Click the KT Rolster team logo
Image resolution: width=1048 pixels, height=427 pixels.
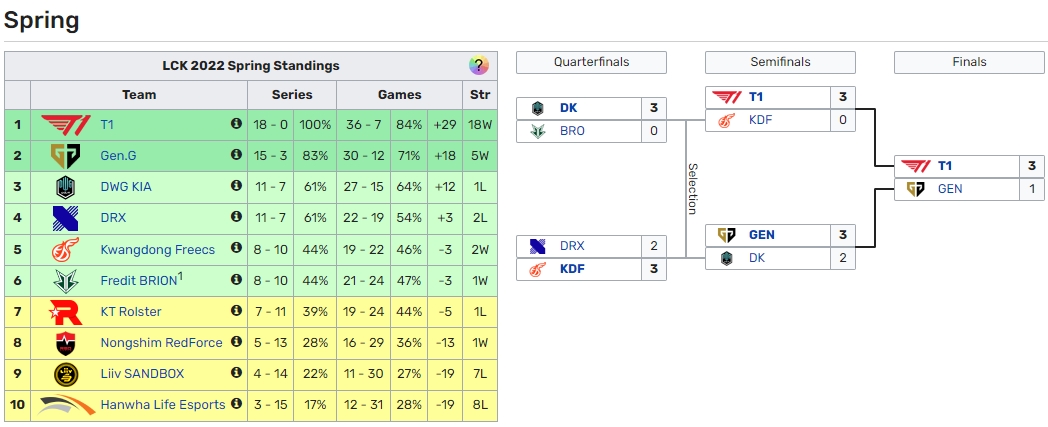coord(66,312)
